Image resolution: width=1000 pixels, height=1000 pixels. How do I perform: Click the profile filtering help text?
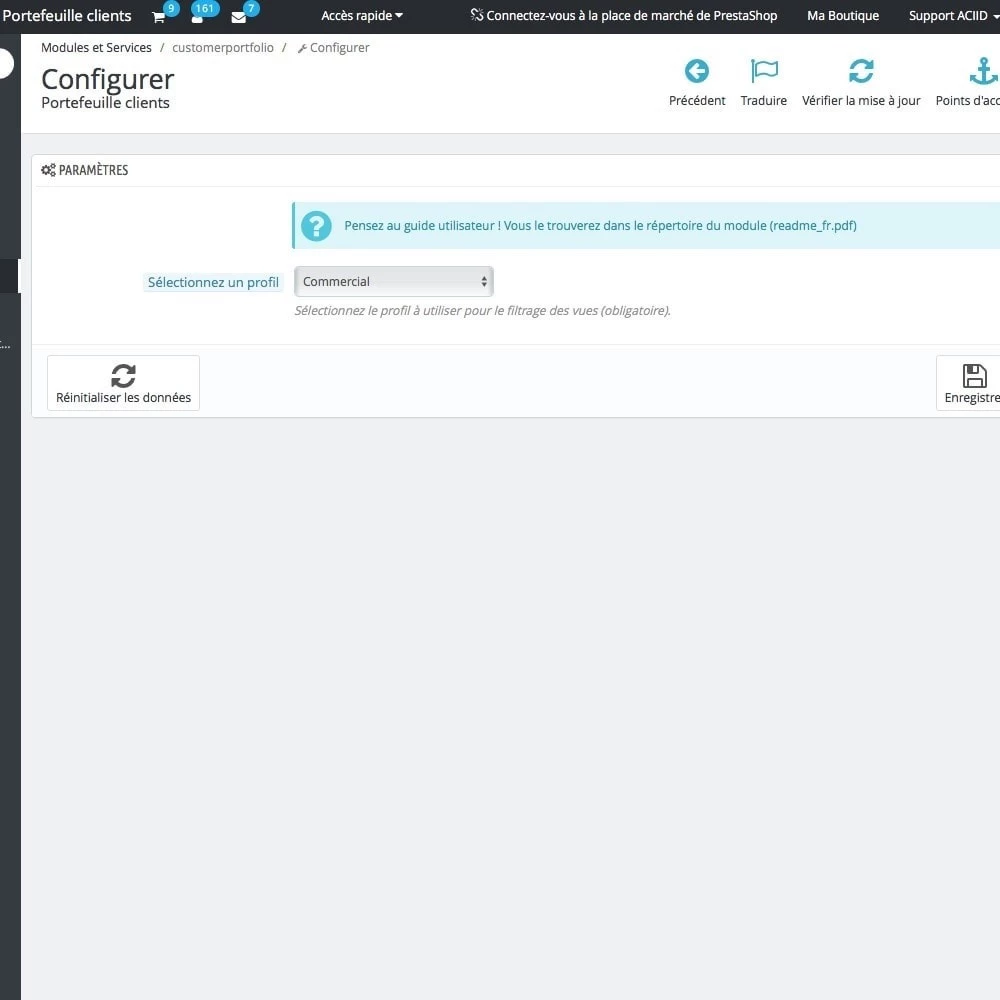pyautogui.click(x=482, y=311)
